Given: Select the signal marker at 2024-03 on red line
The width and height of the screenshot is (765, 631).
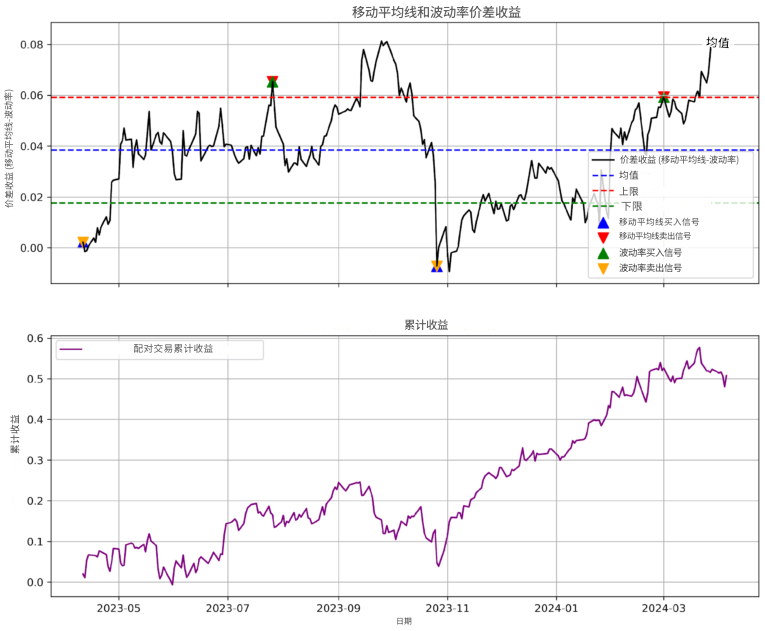Looking at the screenshot, I should [664, 97].
